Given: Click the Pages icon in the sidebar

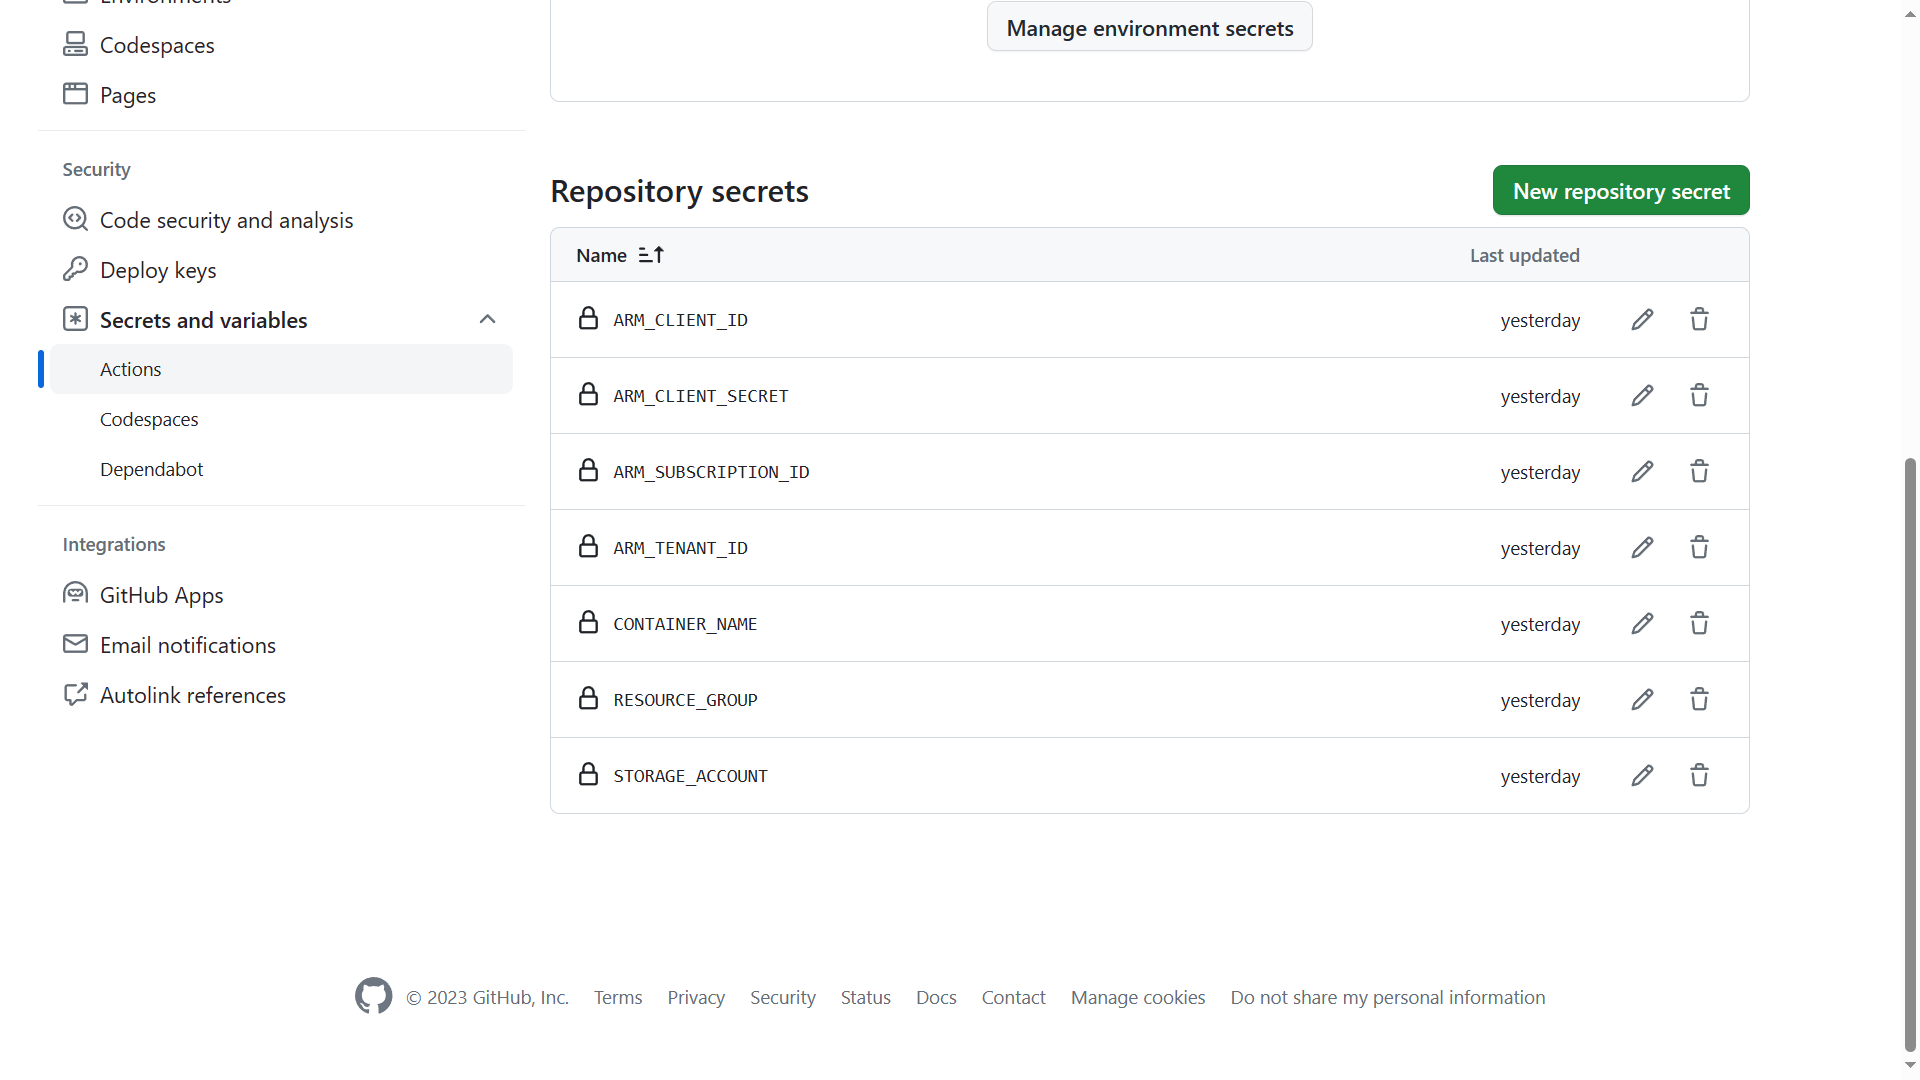Looking at the screenshot, I should [x=75, y=93].
